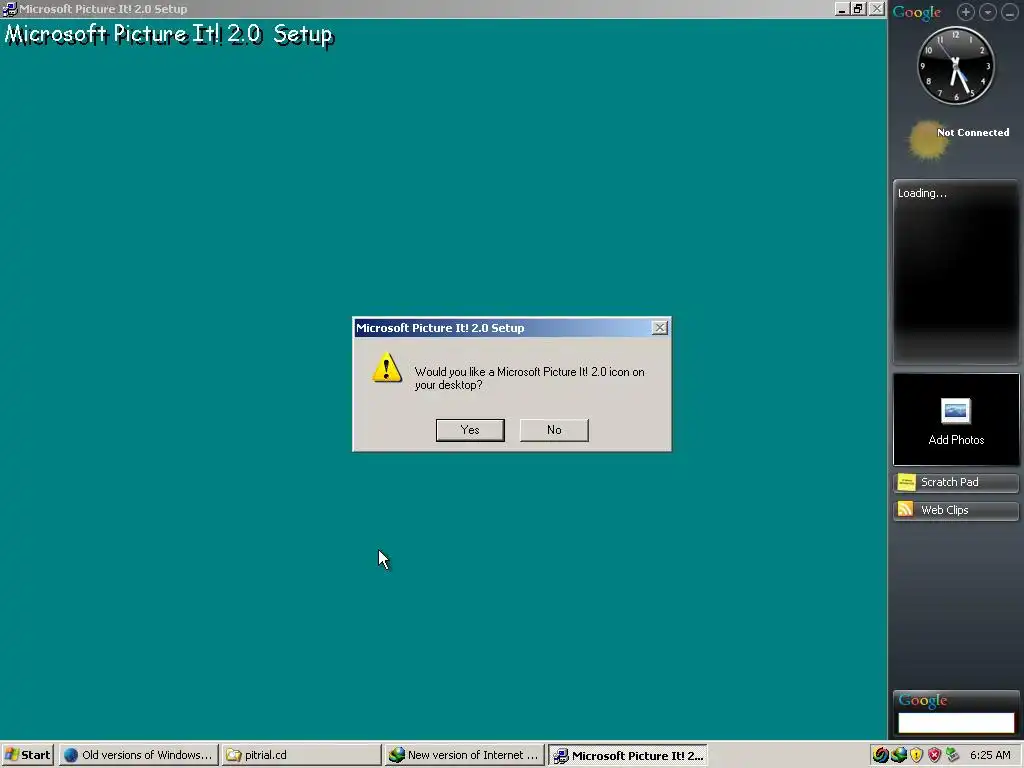Click the Add Photos label
The height and width of the screenshot is (768, 1024).
click(956, 440)
